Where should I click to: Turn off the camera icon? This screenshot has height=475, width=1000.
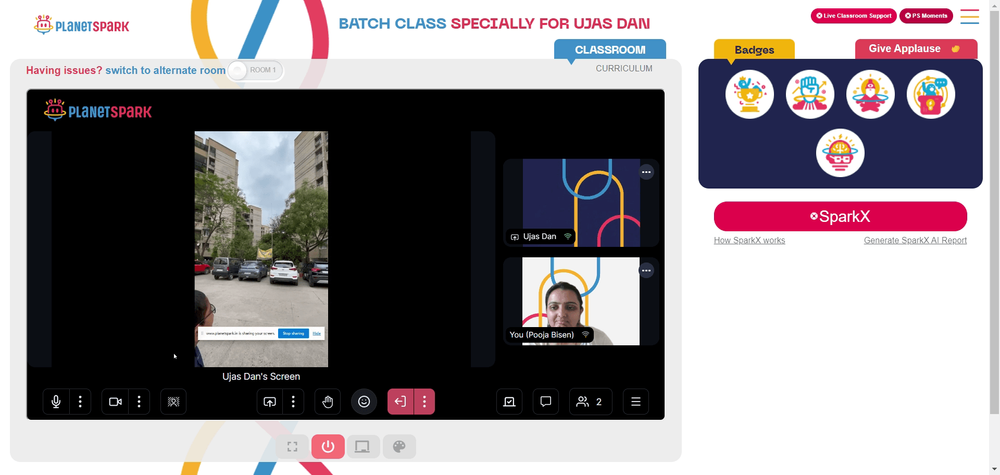(x=115, y=402)
